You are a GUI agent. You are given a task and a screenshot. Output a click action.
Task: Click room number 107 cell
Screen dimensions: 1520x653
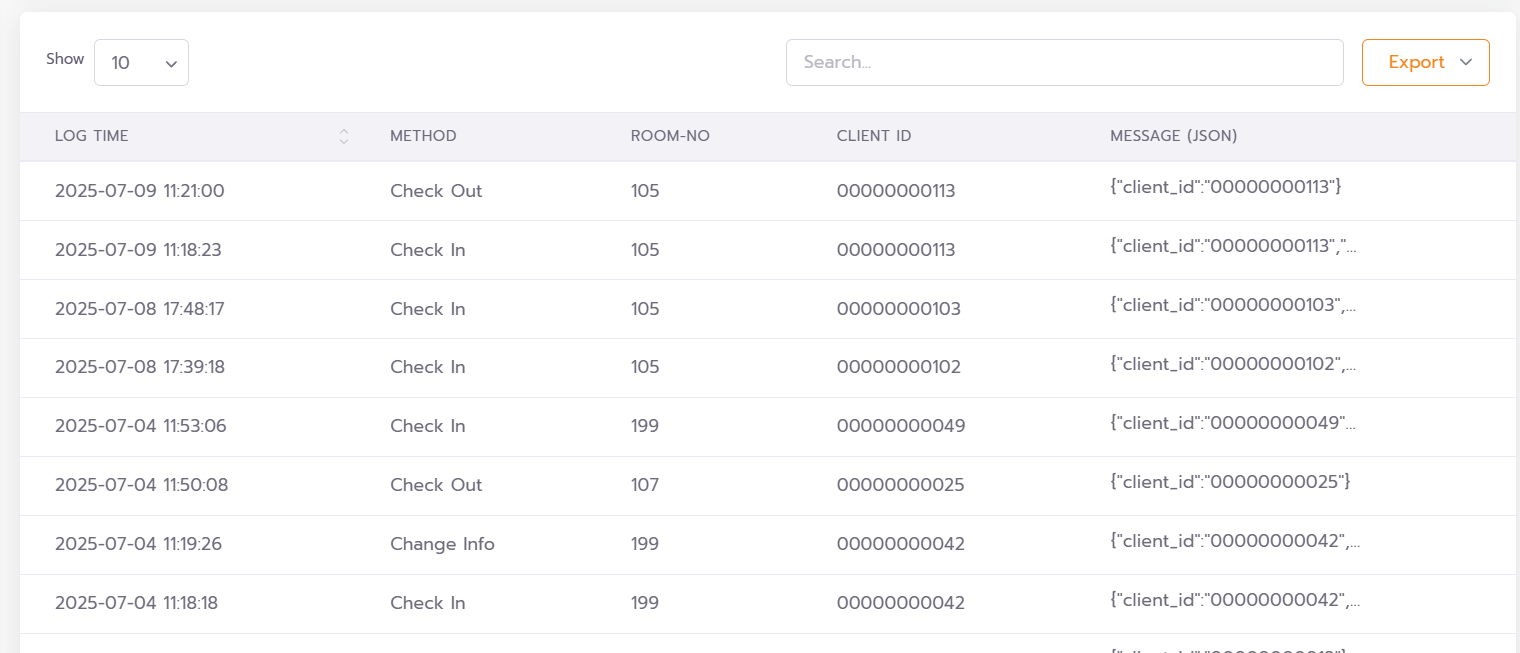tap(645, 485)
